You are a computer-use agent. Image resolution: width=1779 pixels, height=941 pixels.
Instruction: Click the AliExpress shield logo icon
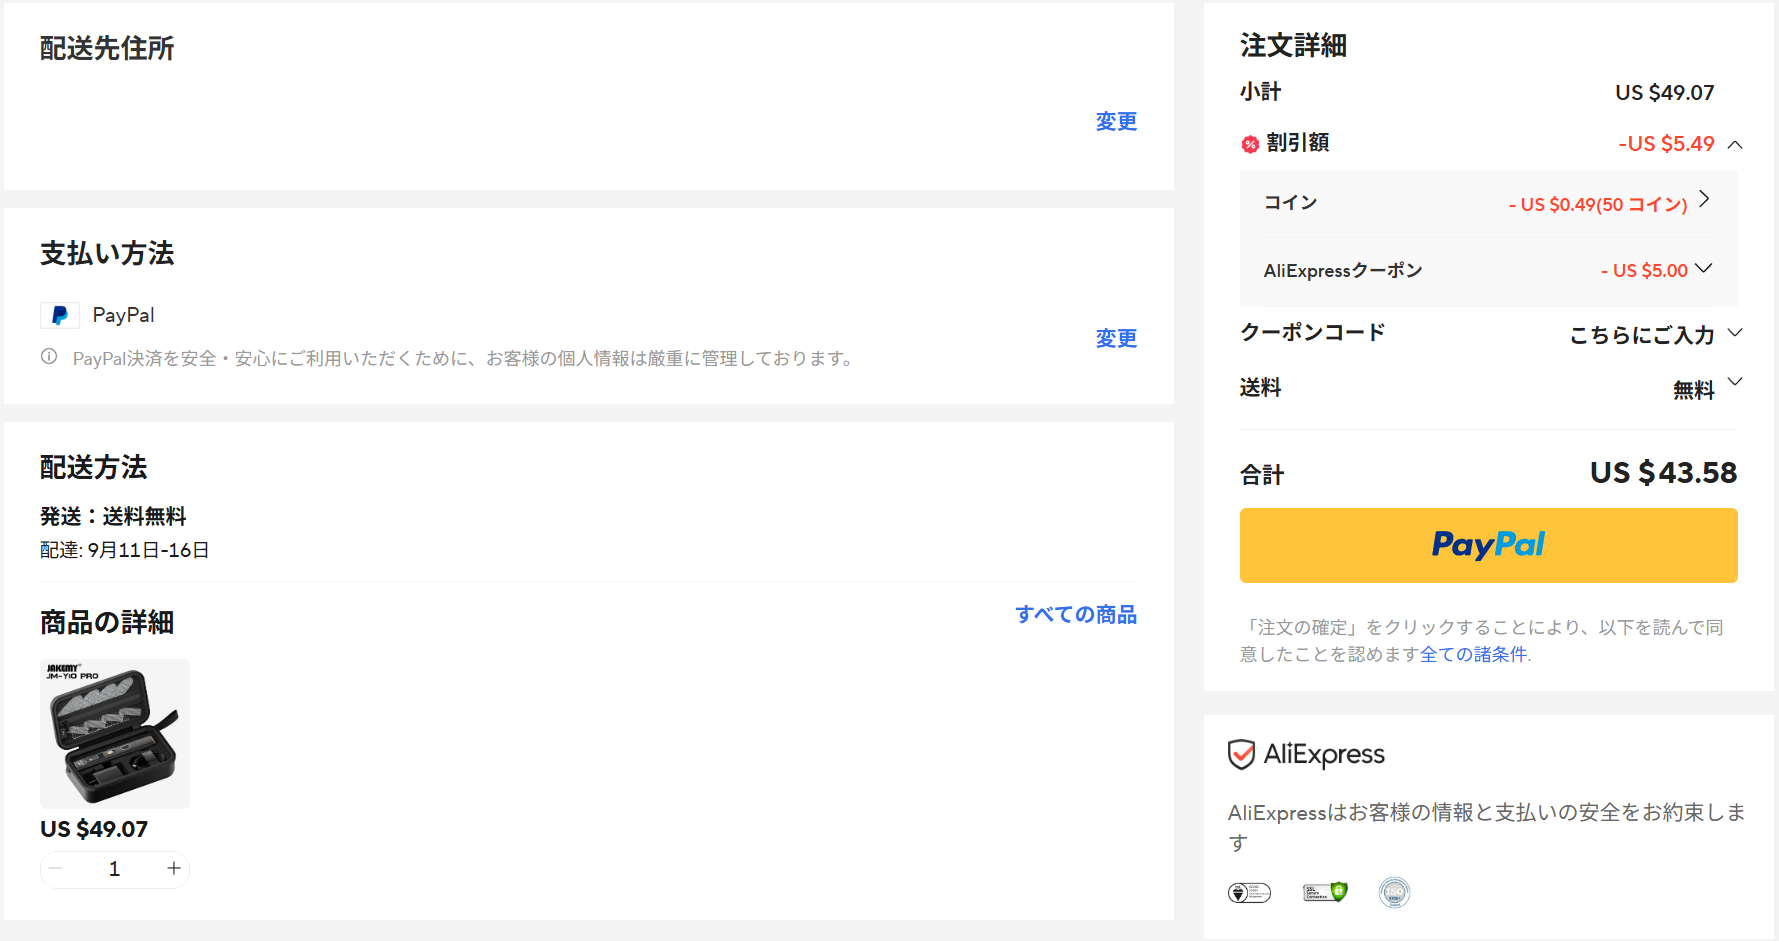(x=1241, y=754)
